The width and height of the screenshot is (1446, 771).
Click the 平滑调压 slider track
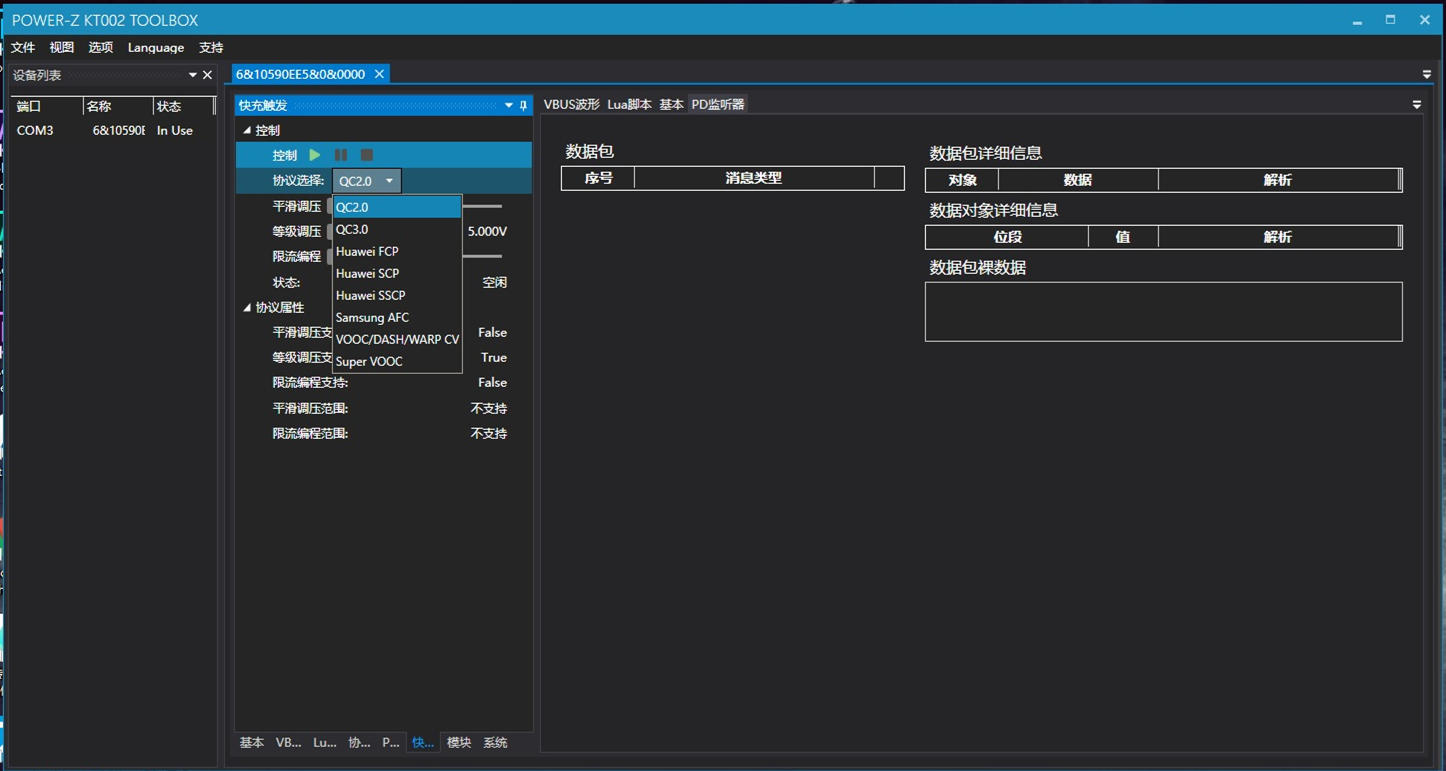tap(483, 206)
